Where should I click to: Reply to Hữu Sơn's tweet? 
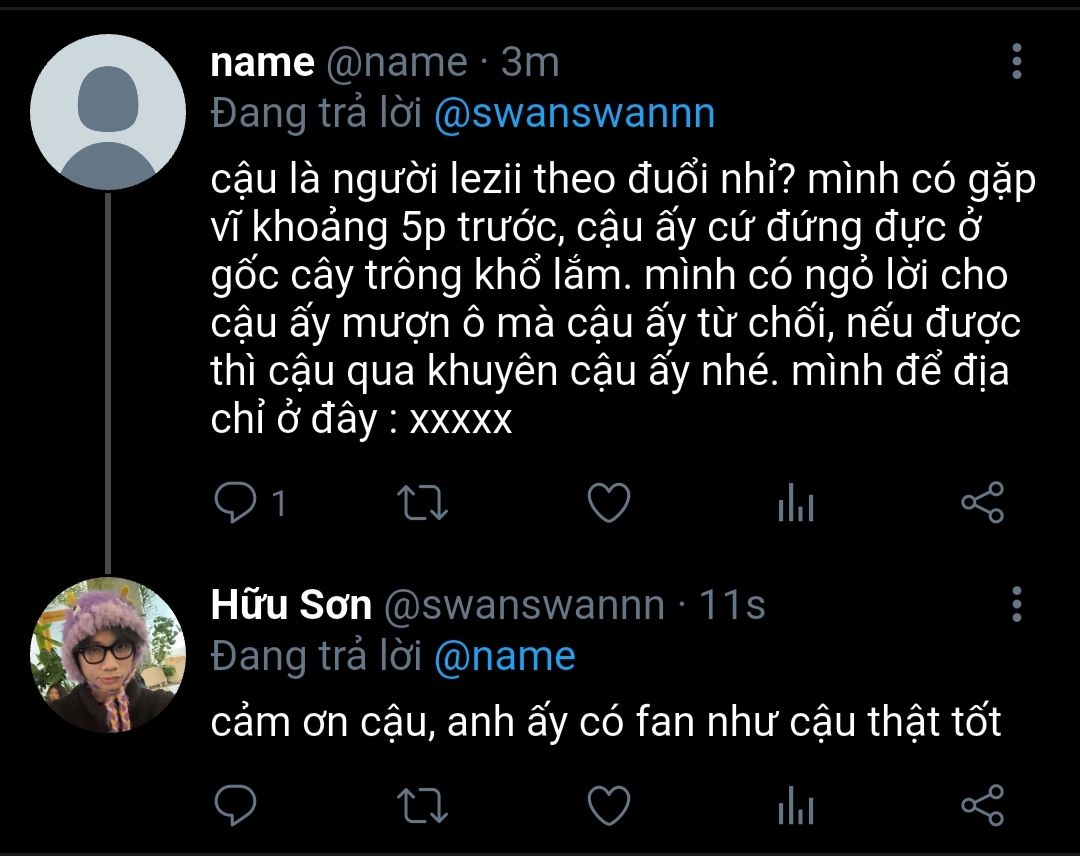tap(237, 805)
